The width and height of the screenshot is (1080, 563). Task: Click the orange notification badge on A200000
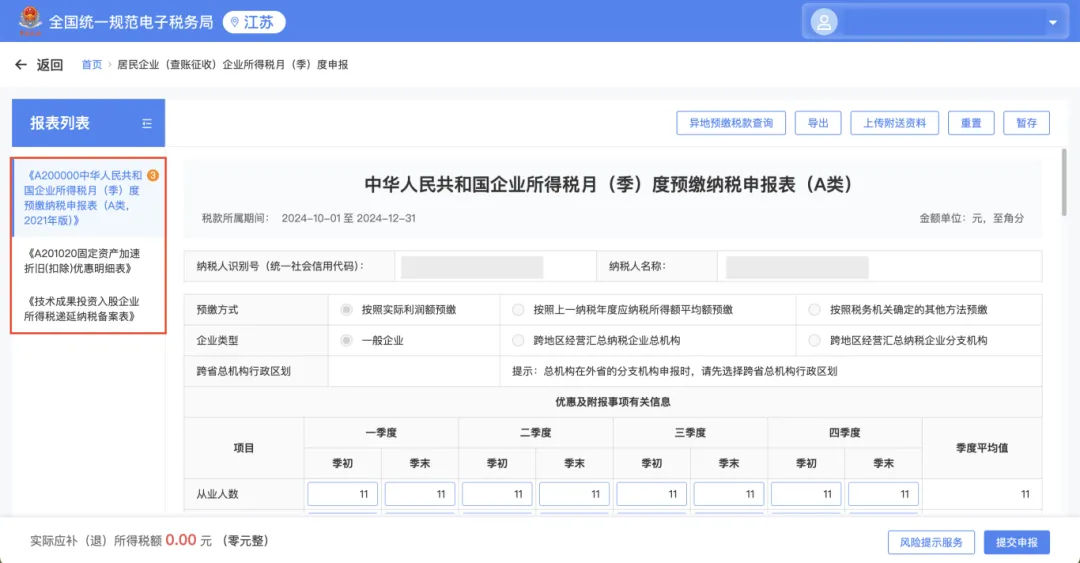(x=153, y=175)
